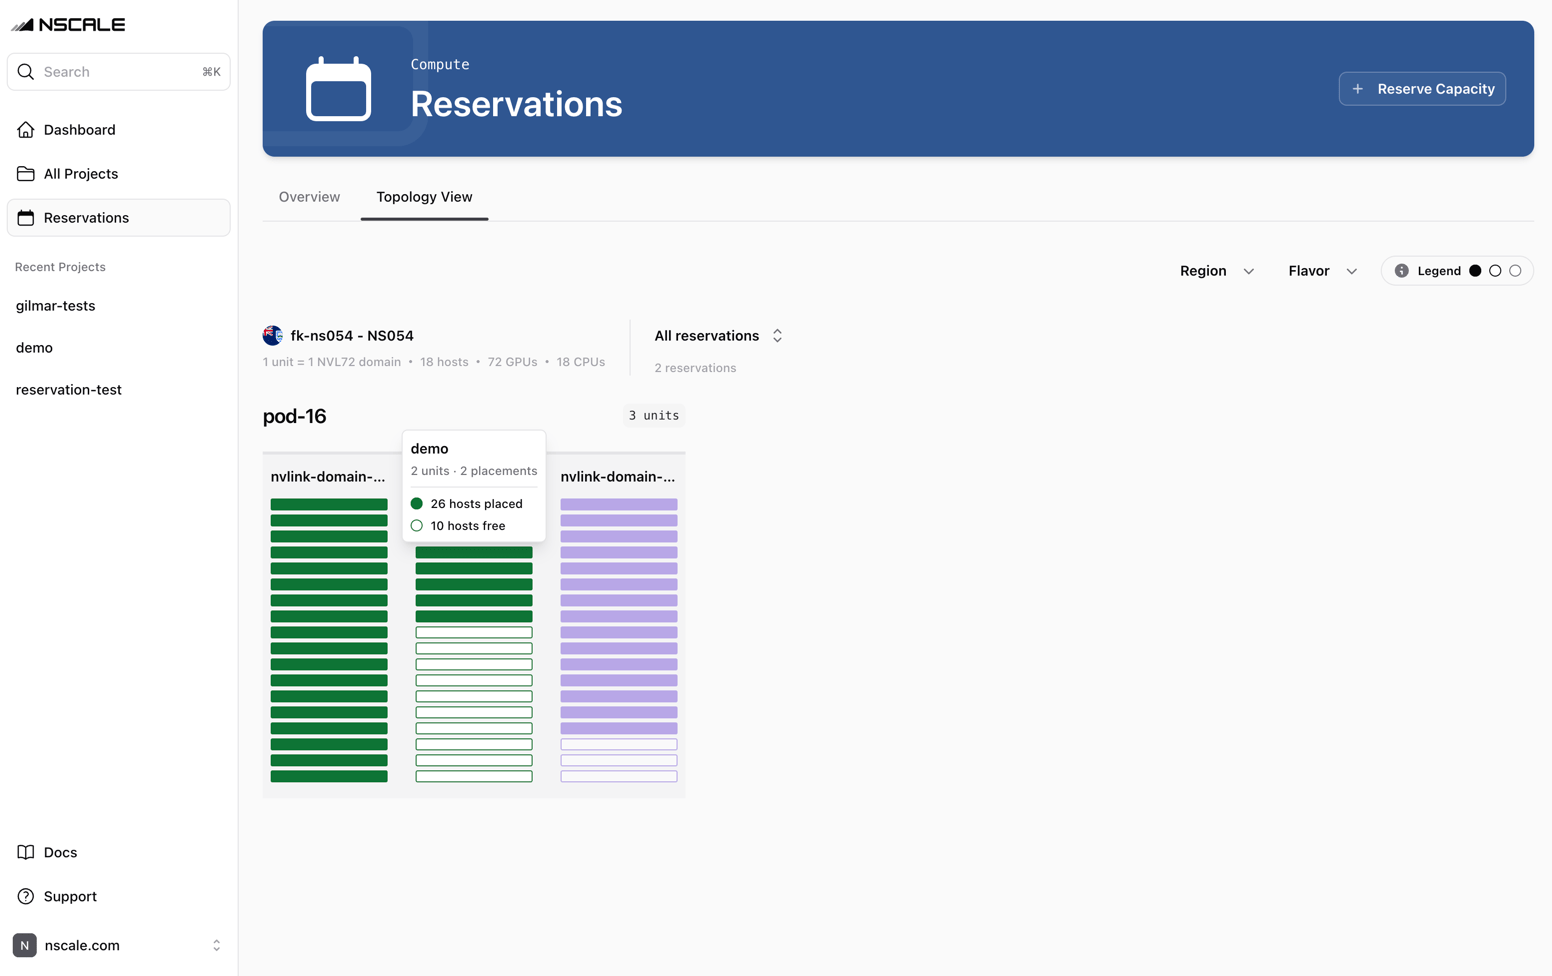Screen dimensions: 1552x976
Task: Click the plus icon on Reserve Capacity
Action: click(1358, 89)
